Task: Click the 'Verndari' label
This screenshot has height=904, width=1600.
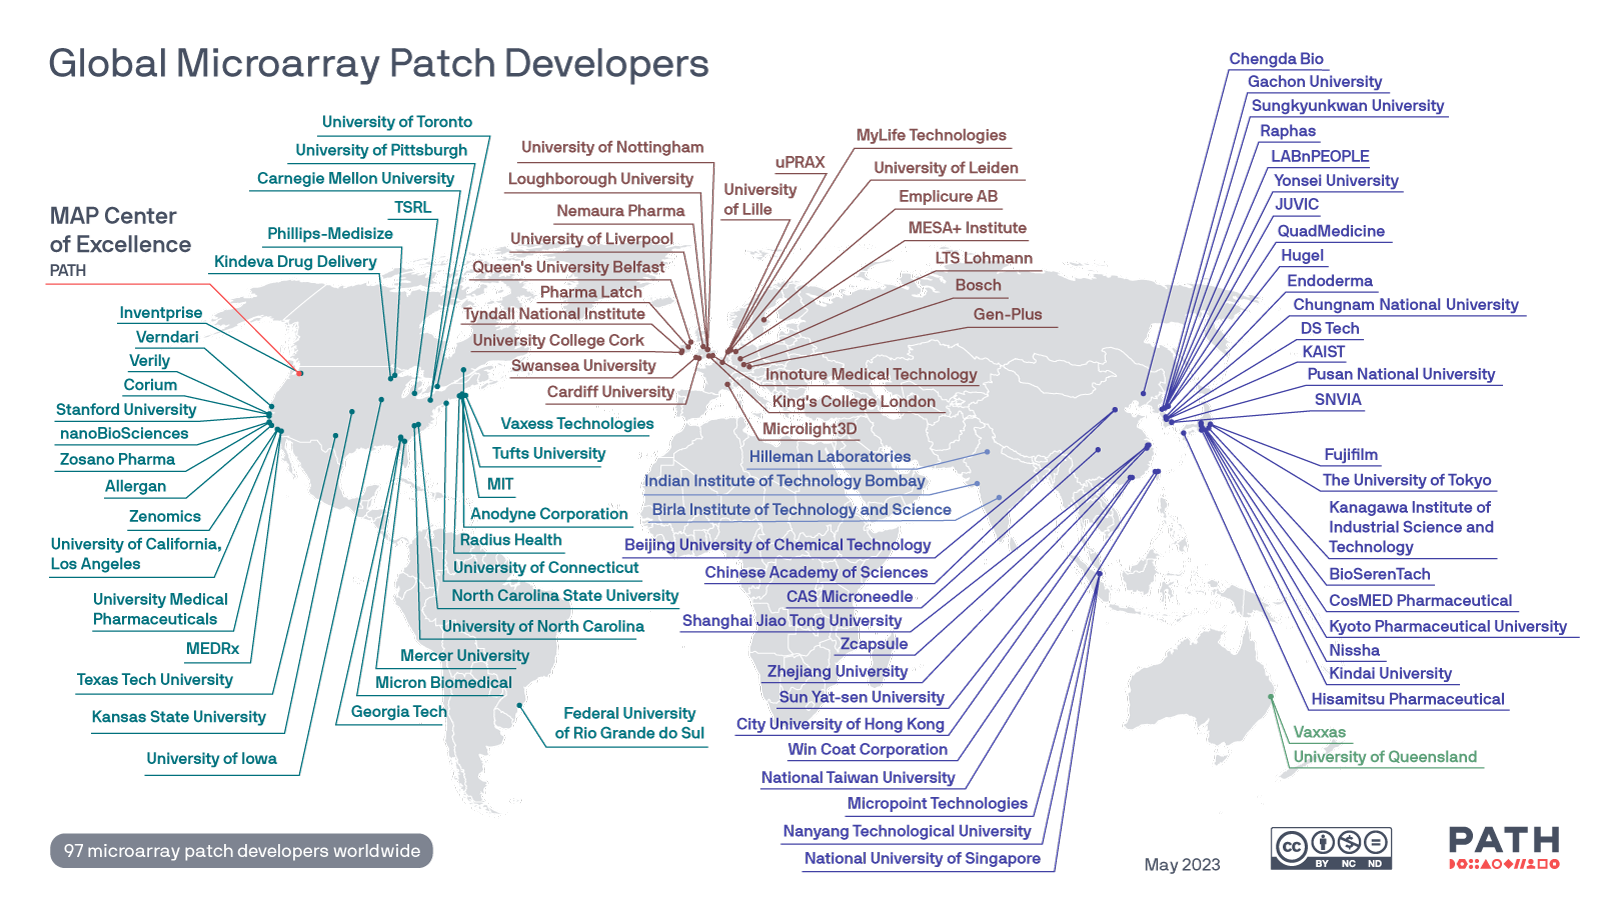Action: (167, 337)
